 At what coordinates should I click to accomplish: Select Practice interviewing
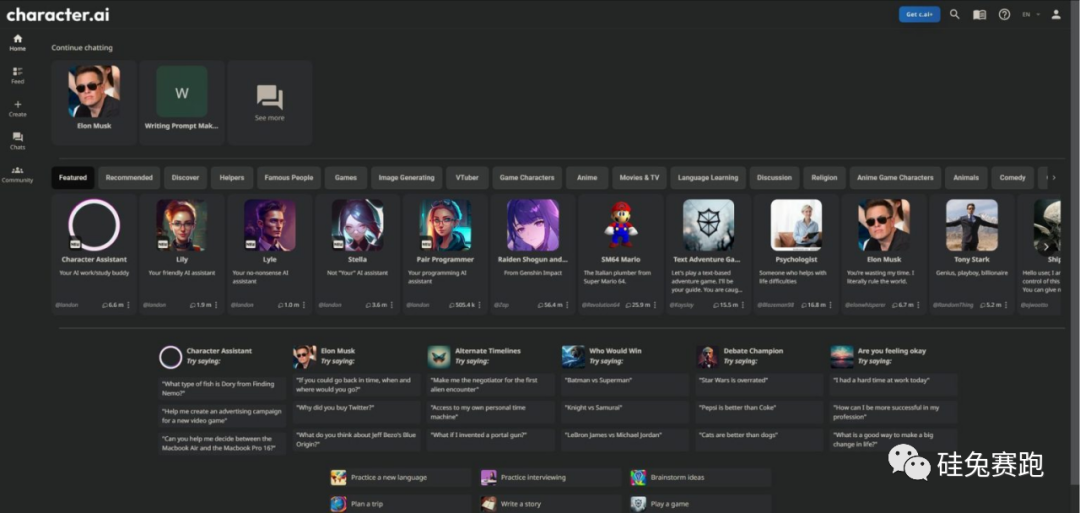[x=550, y=477]
